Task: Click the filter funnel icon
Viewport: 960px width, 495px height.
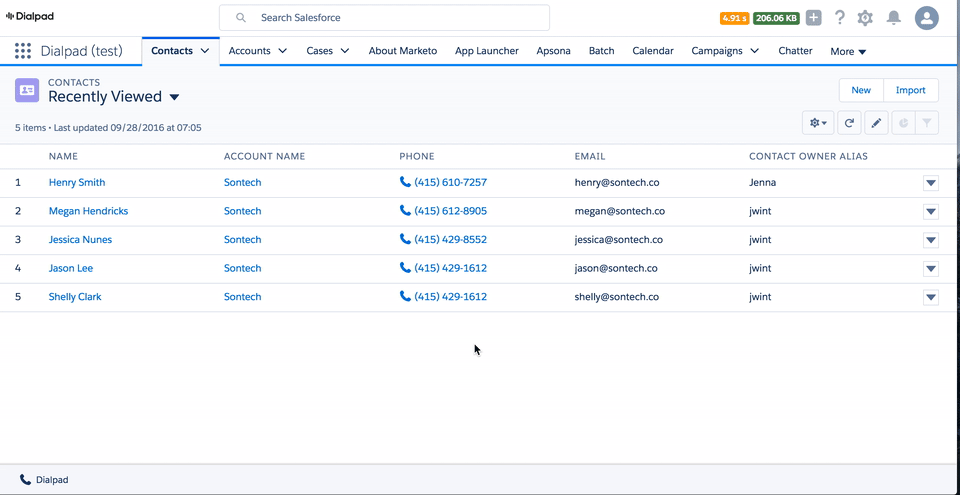Action: tap(927, 123)
